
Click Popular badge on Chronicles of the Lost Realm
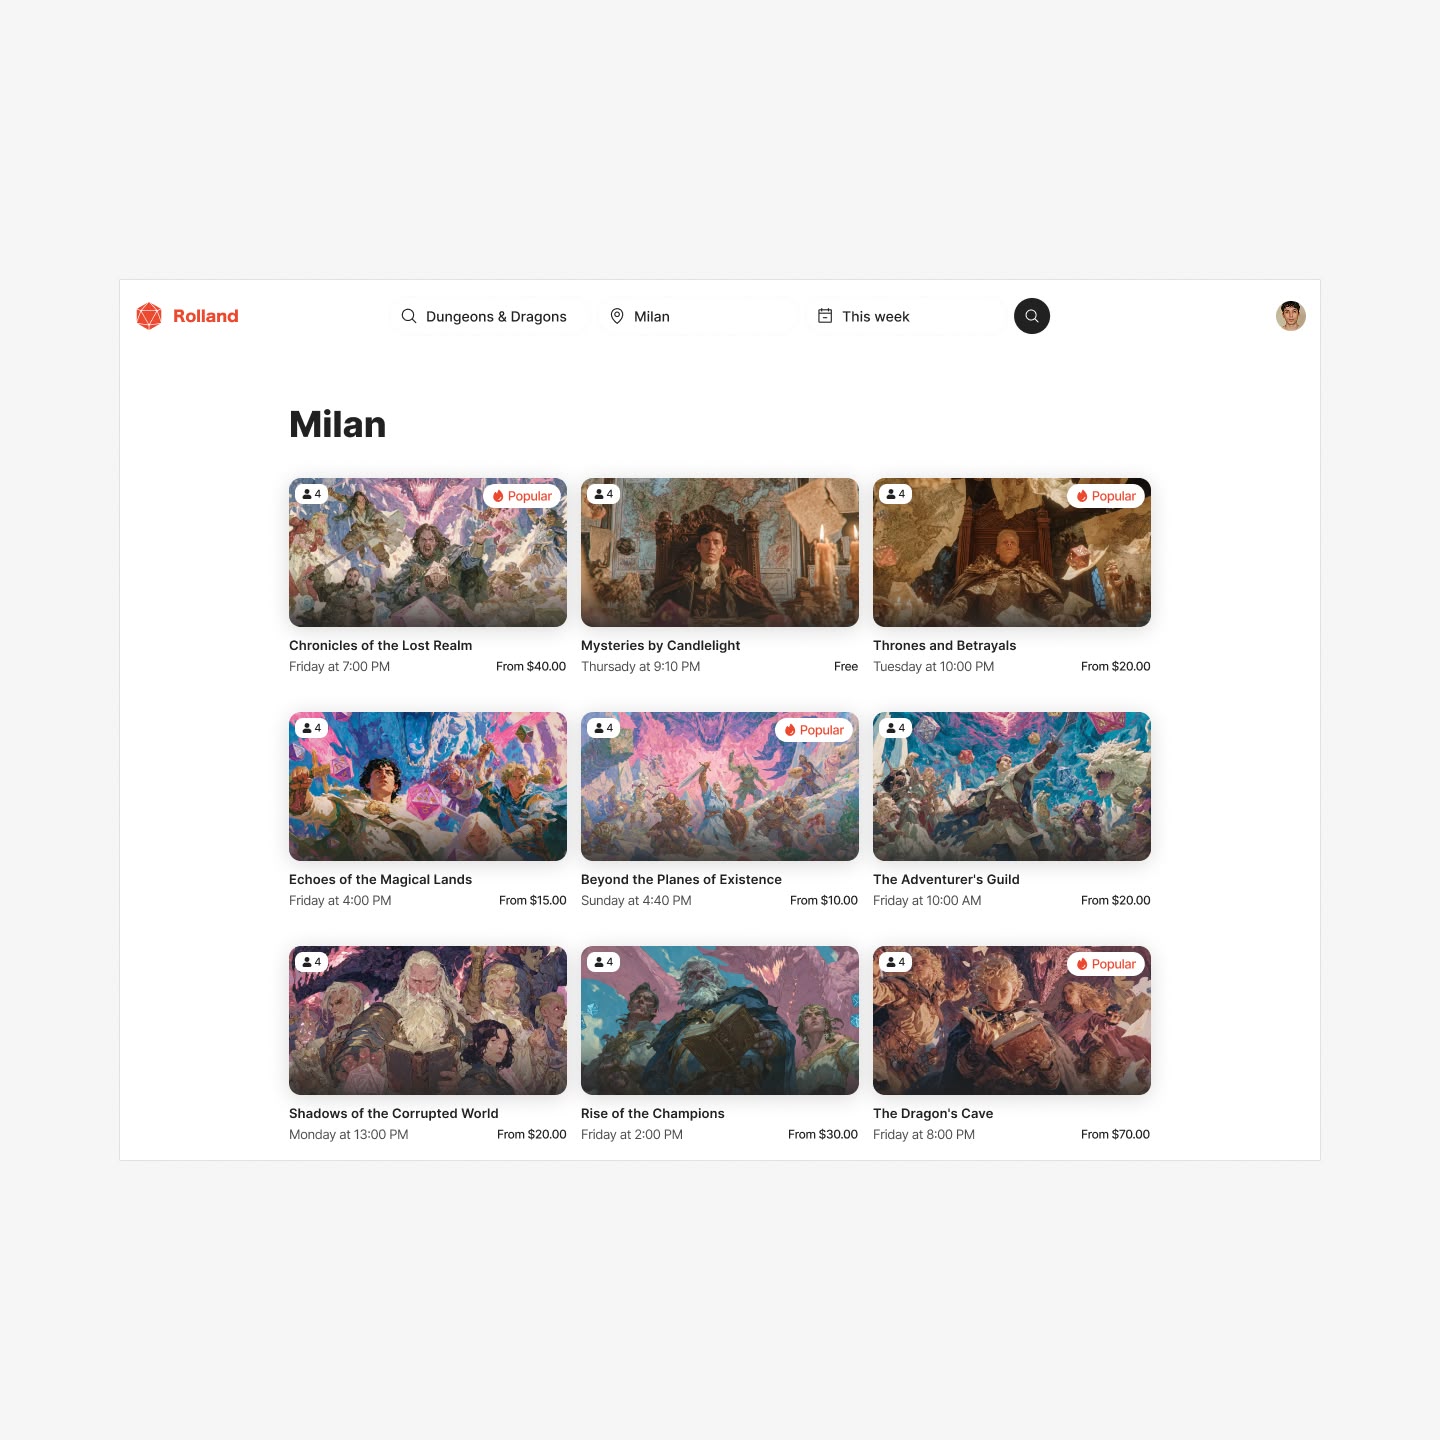pyautogui.click(x=522, y=496)
